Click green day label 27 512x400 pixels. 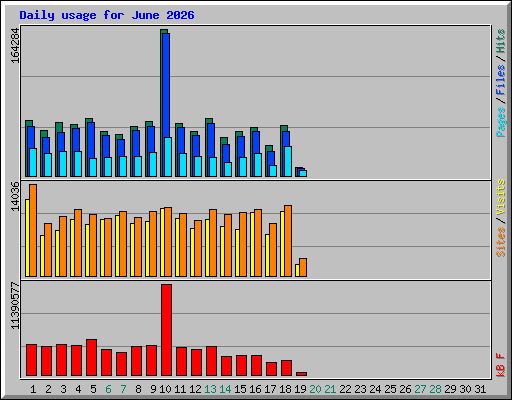(420, 389)
